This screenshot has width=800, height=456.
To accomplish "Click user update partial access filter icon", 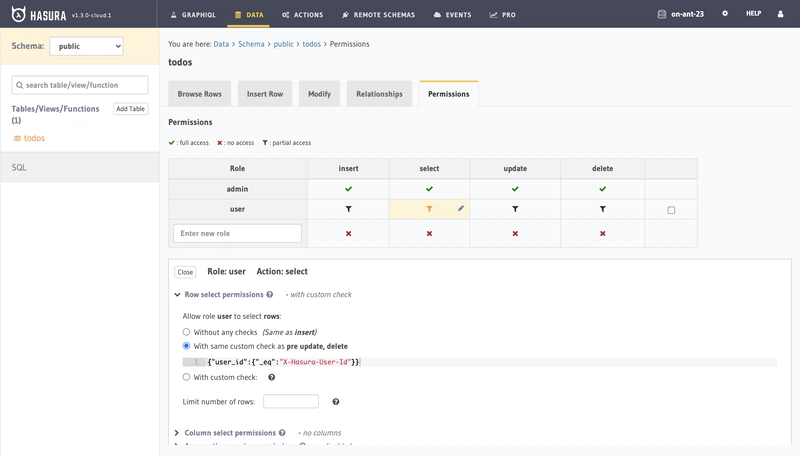I will click(515, 209).
